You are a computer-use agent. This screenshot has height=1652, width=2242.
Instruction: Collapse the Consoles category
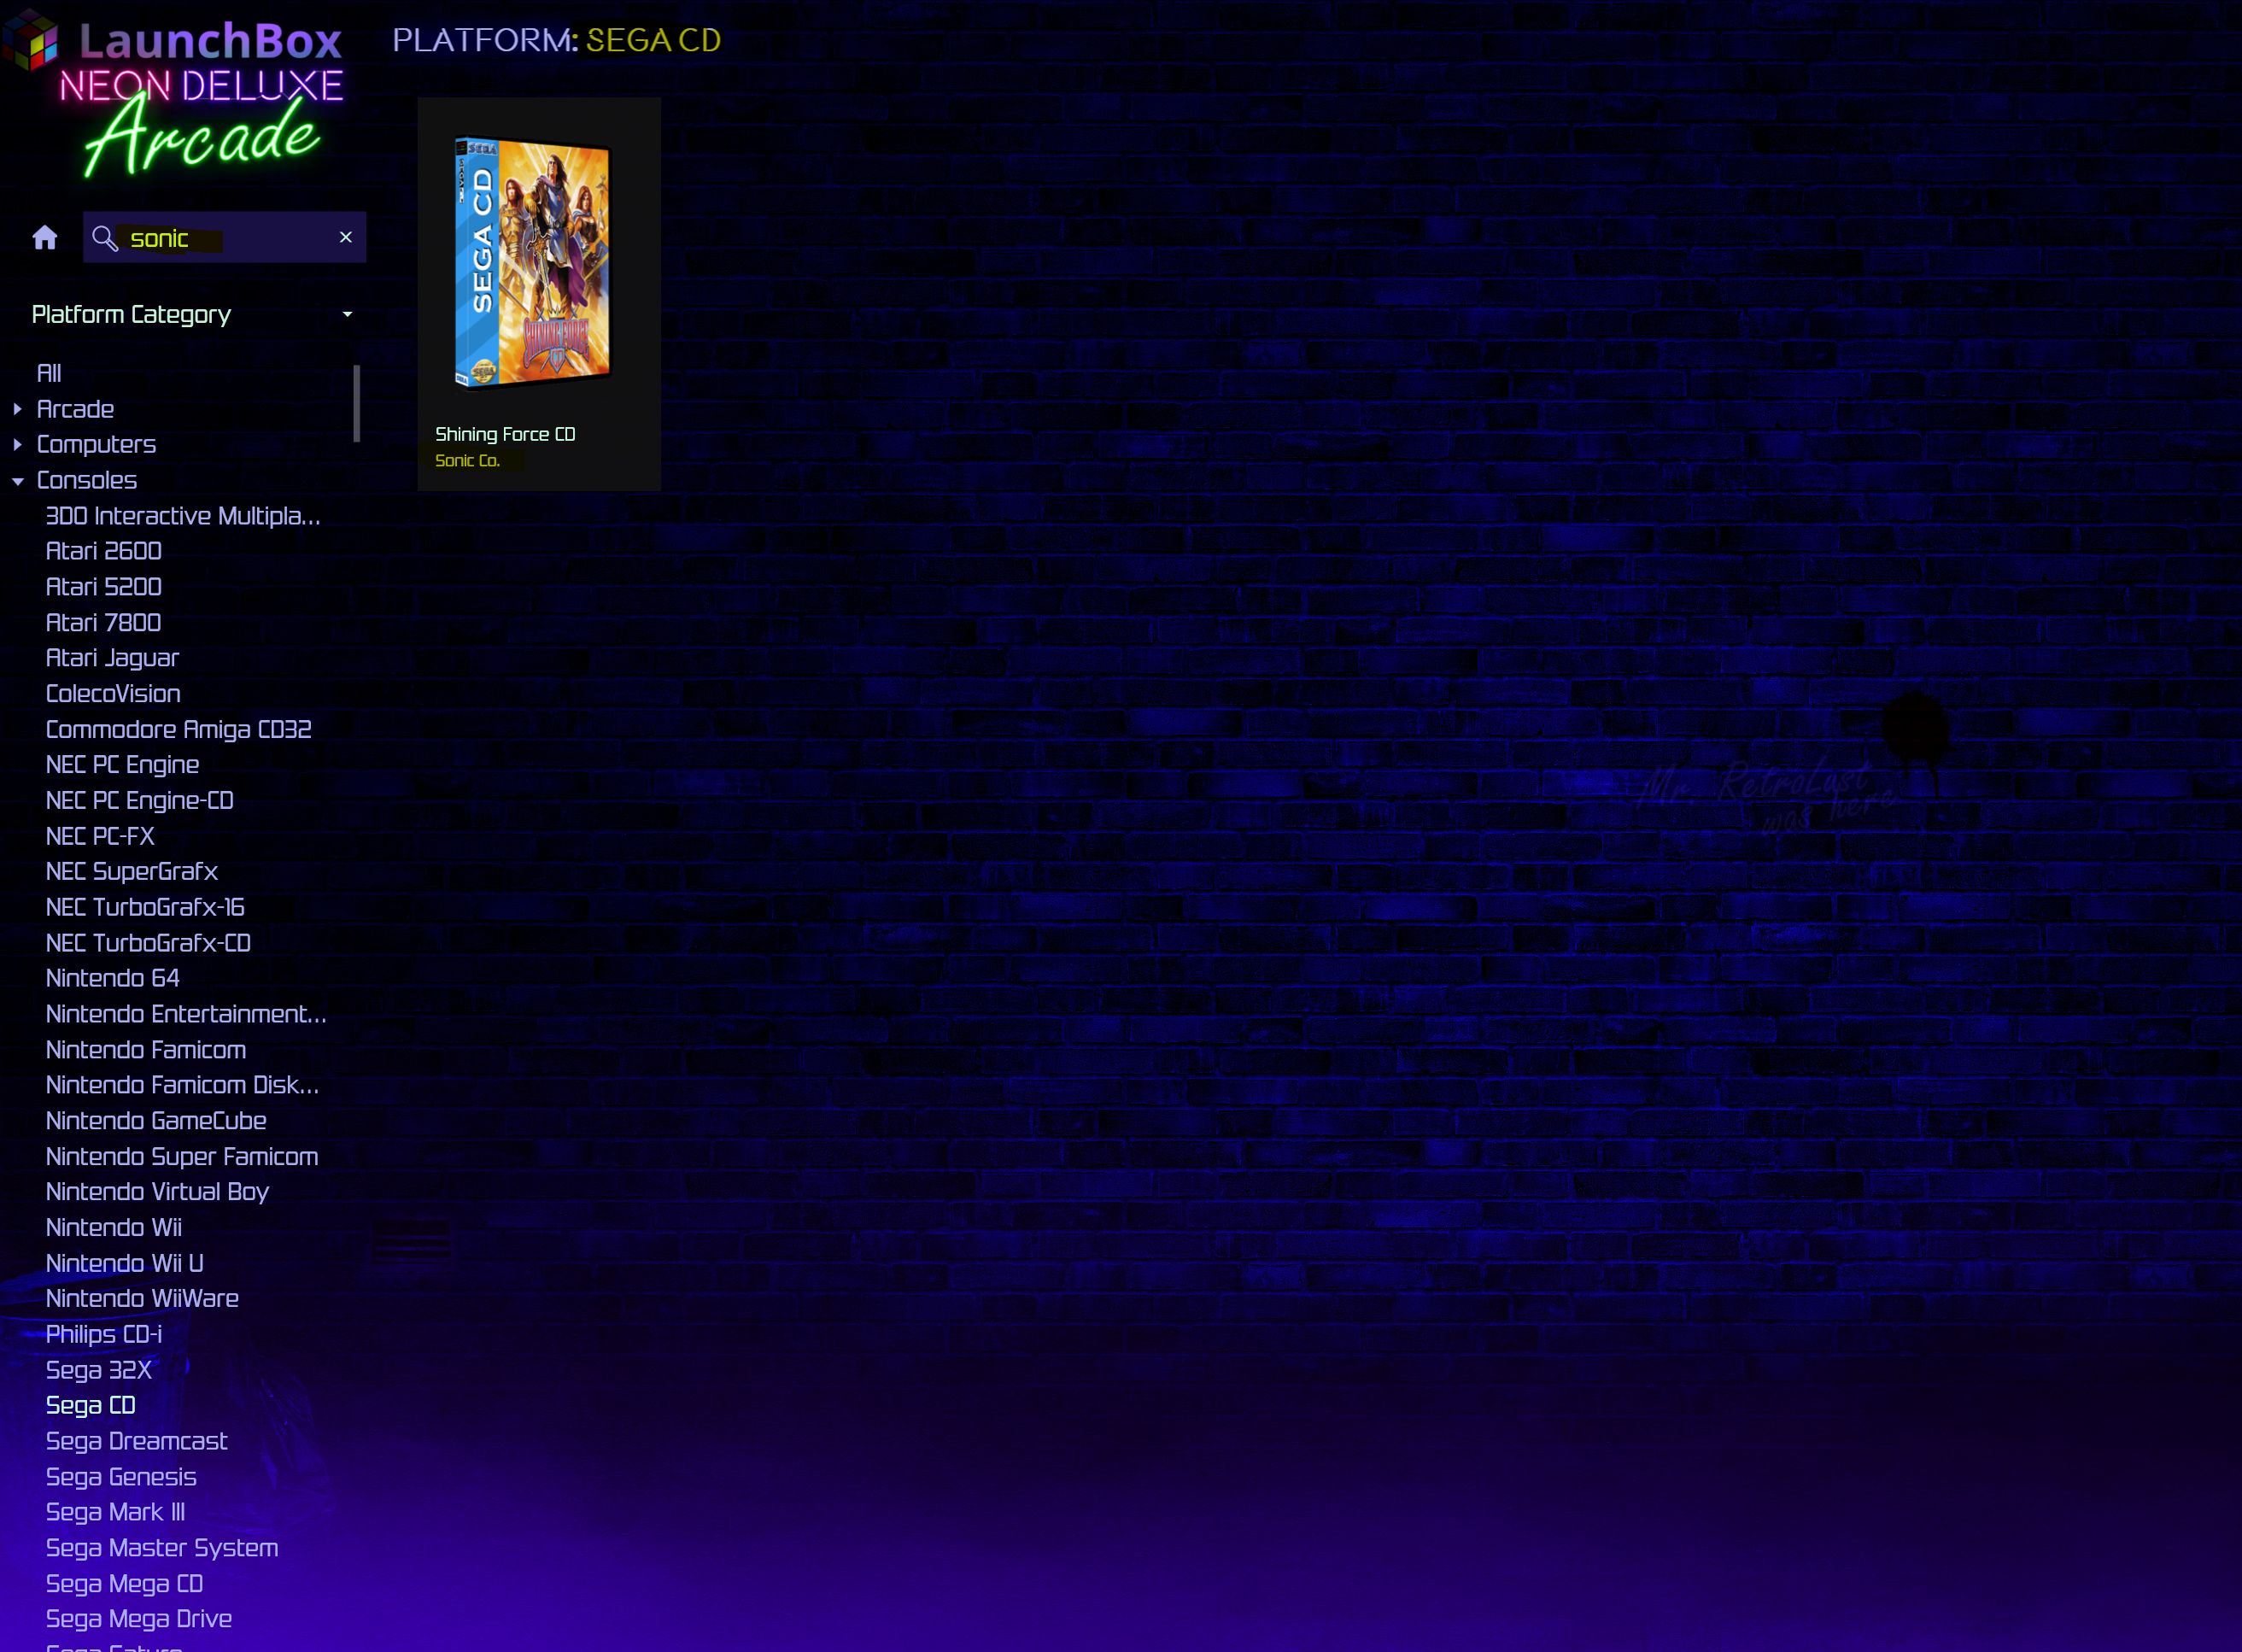[x=17, y=481]
